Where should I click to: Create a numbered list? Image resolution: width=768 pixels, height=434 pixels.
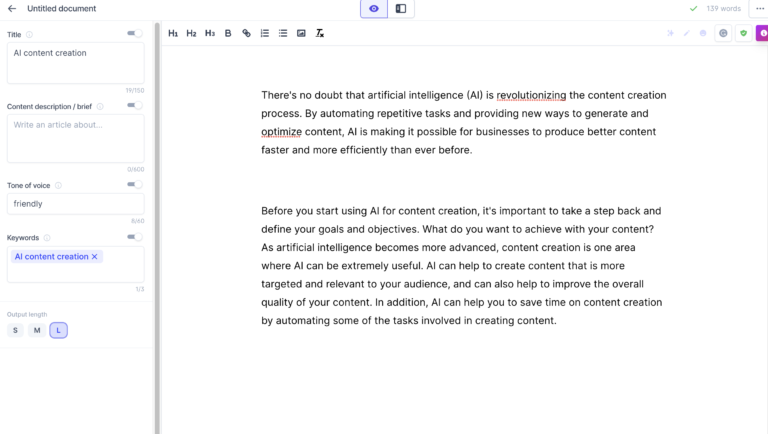click(x=264, y=33)
